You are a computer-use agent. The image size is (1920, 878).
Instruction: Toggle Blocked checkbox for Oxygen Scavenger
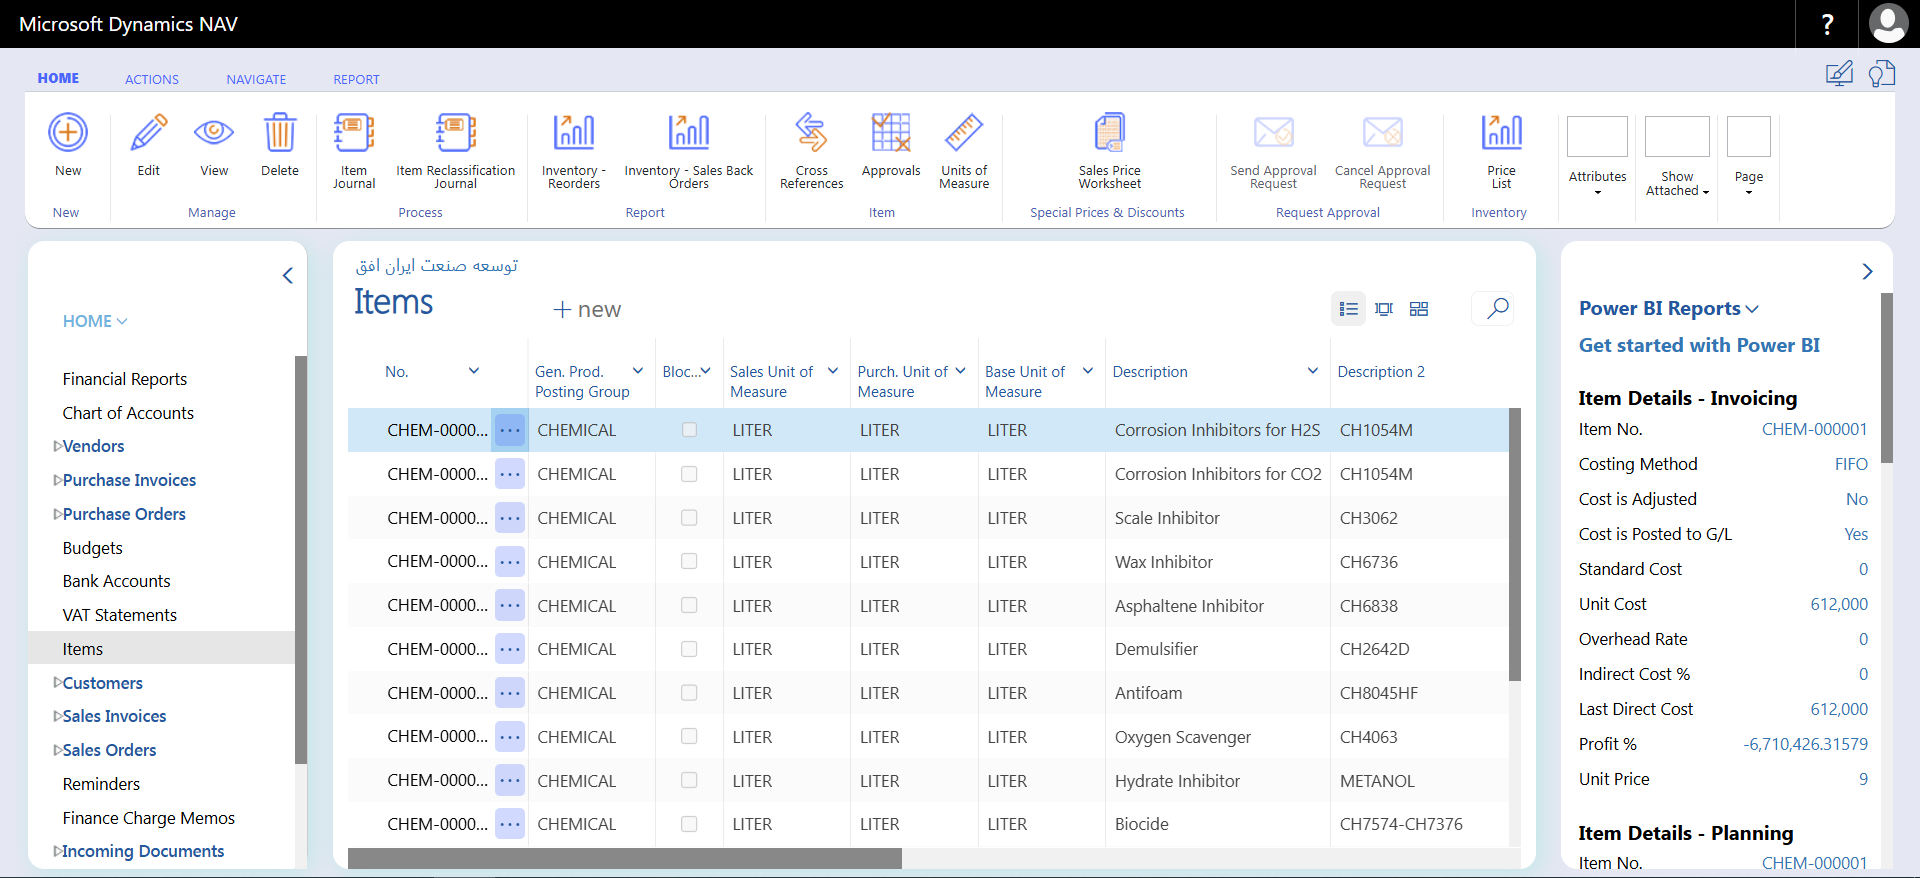tap(689, 736)
